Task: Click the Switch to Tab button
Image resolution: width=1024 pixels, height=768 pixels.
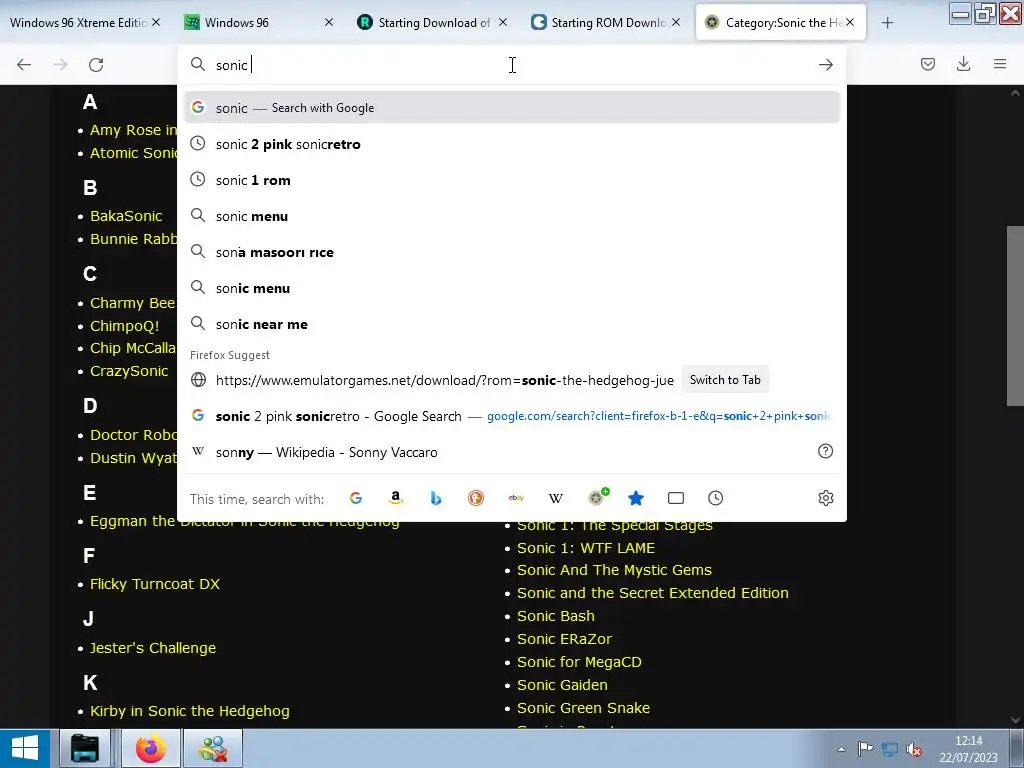Action: (x=725, y=380)
